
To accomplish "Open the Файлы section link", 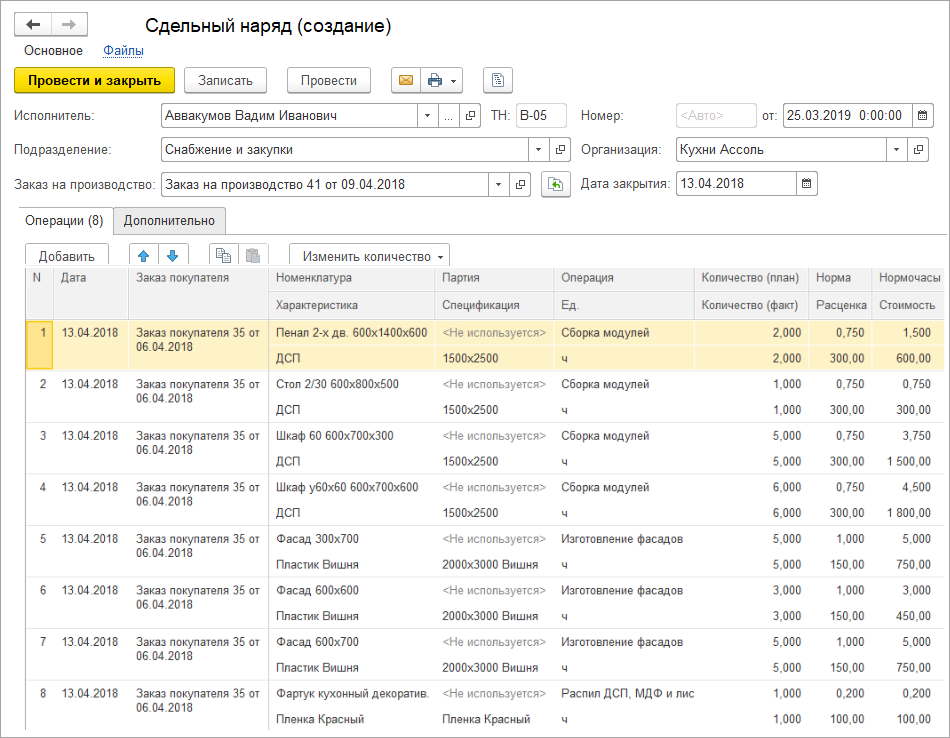I will click(123, 51).
